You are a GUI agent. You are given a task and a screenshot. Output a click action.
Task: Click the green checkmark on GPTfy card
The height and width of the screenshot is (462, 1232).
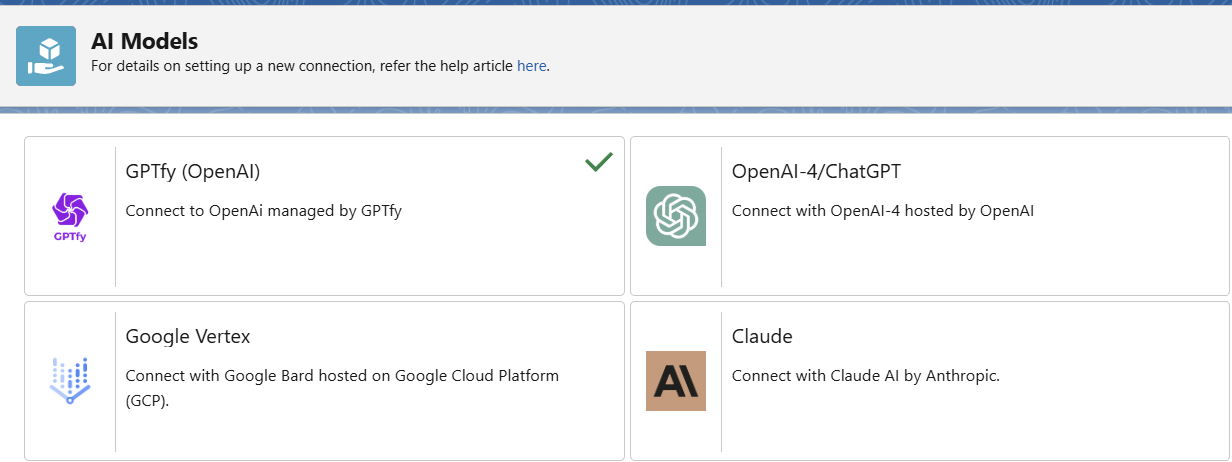tap(599, 161)
